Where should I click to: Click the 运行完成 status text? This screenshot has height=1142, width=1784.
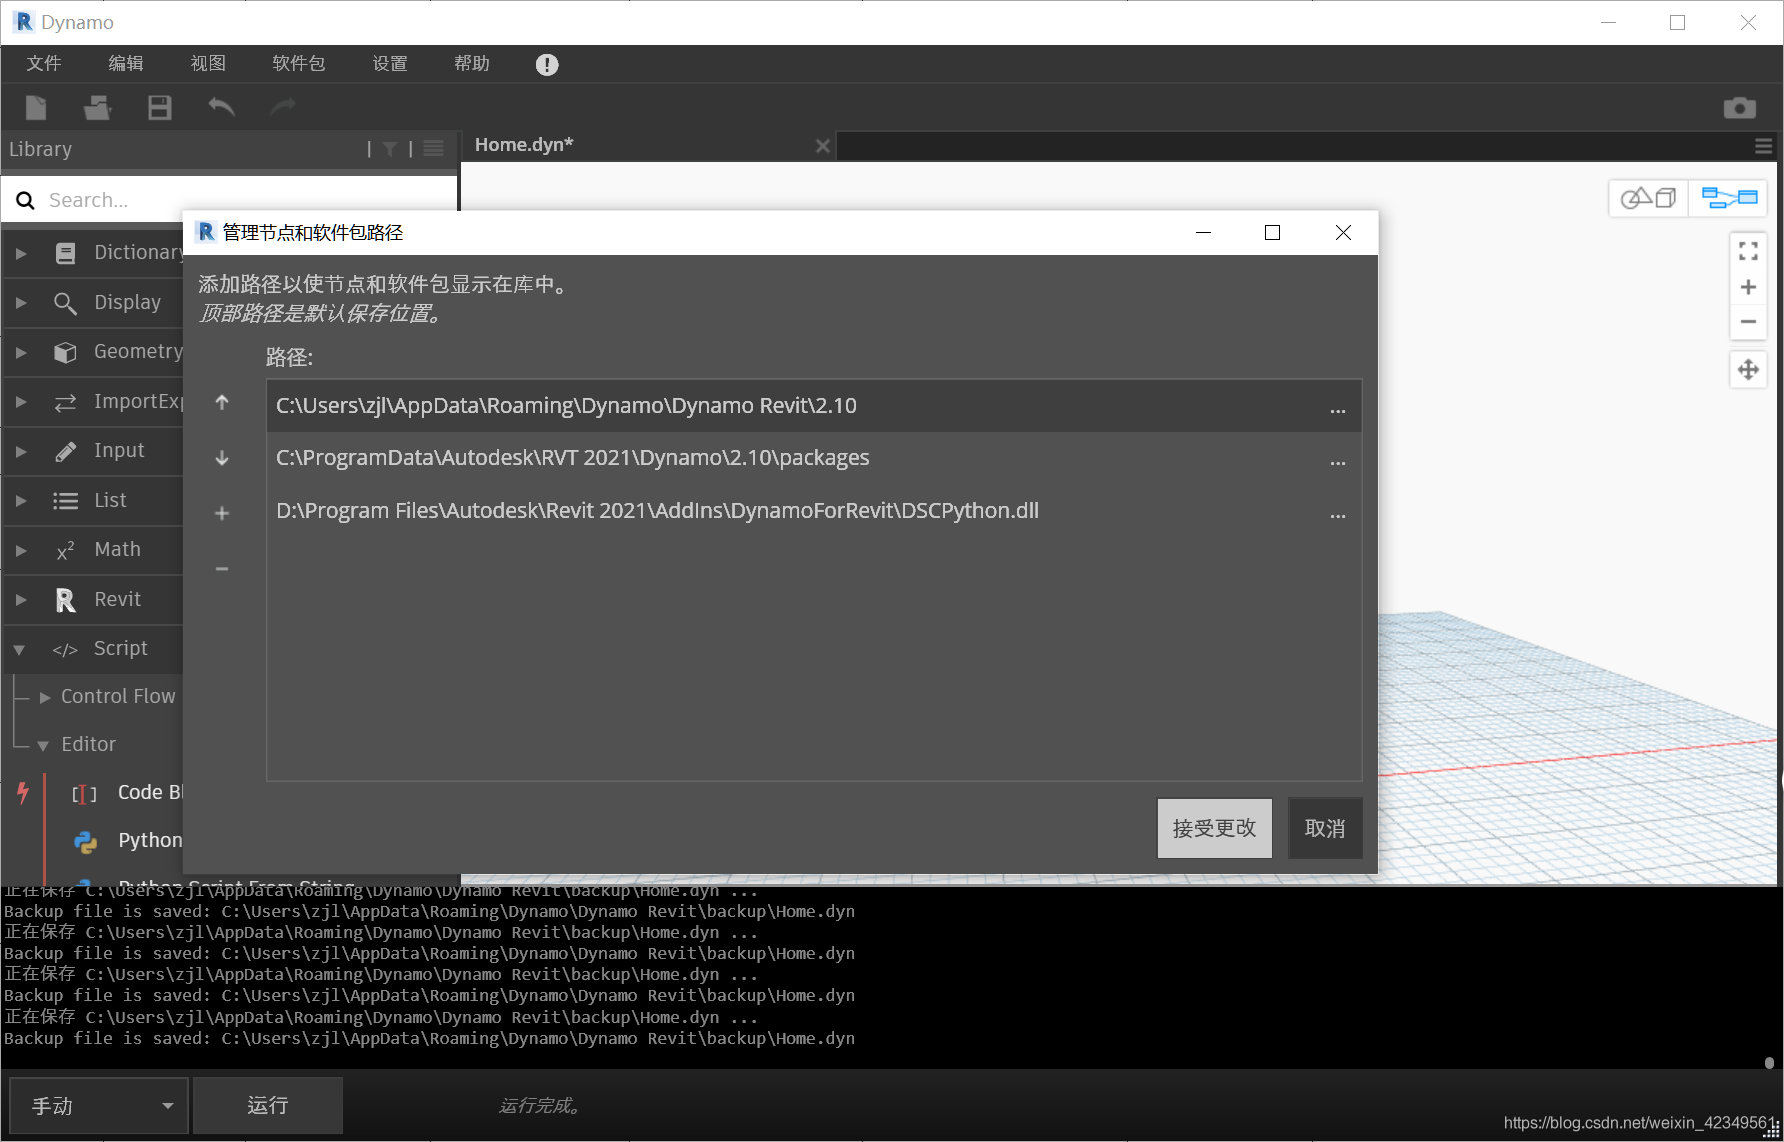[x=540, y=1106]
